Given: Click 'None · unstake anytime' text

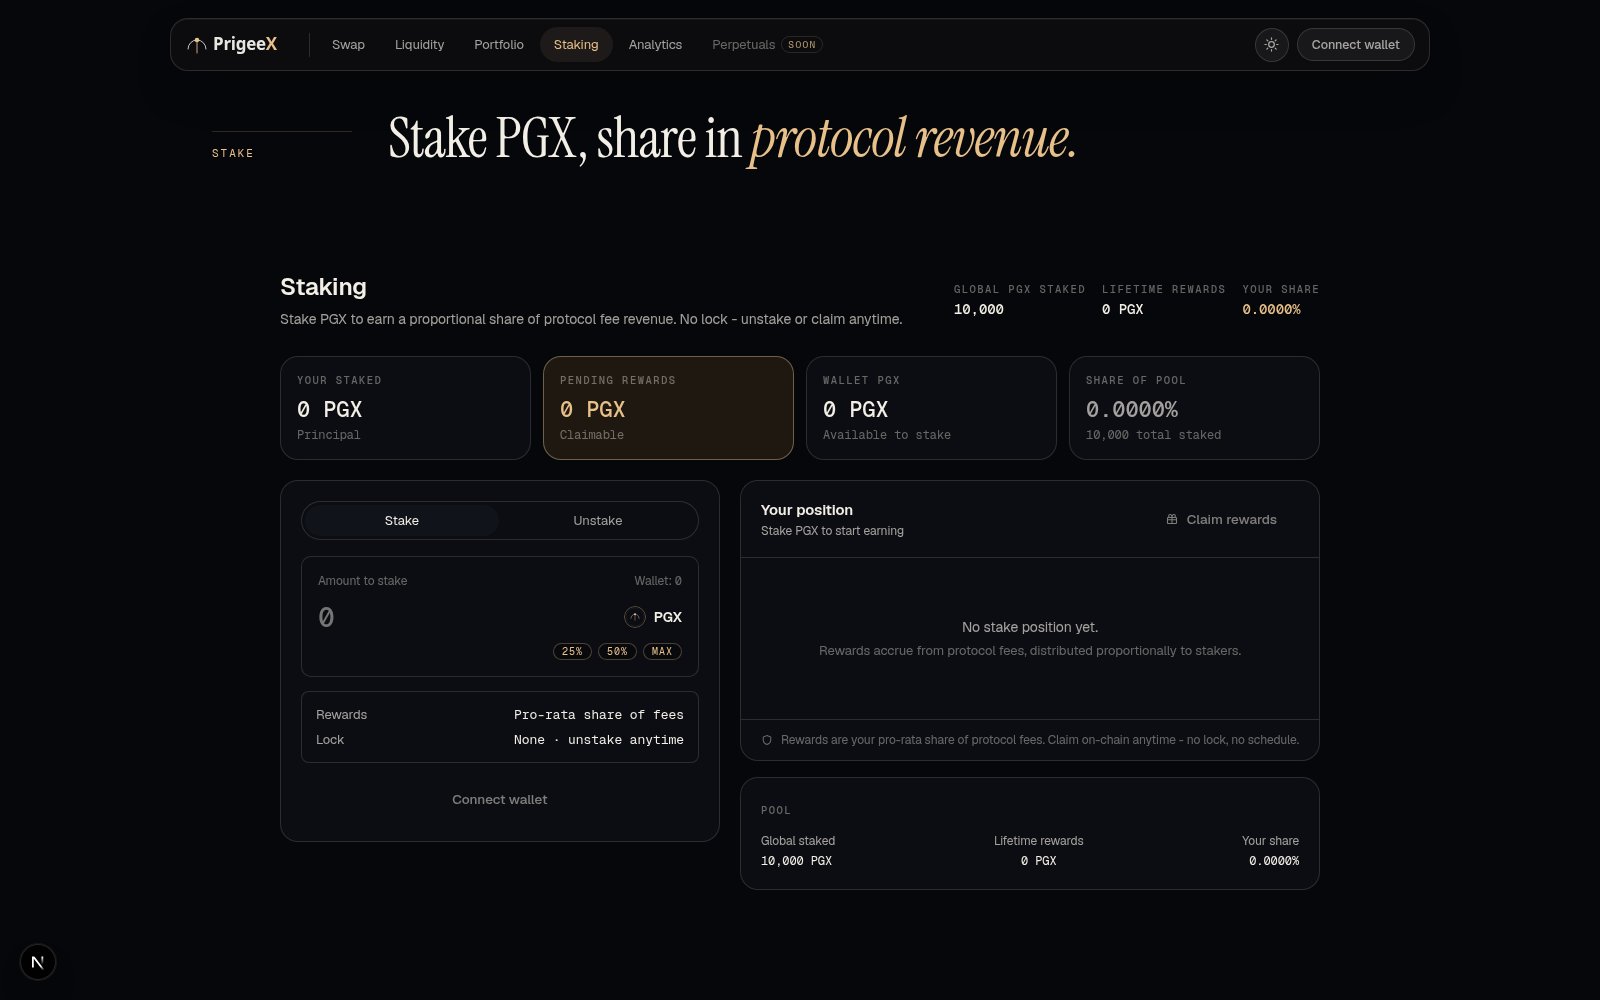Looking at the screenshot, I should pyautogui.click(x=599, y=740).
